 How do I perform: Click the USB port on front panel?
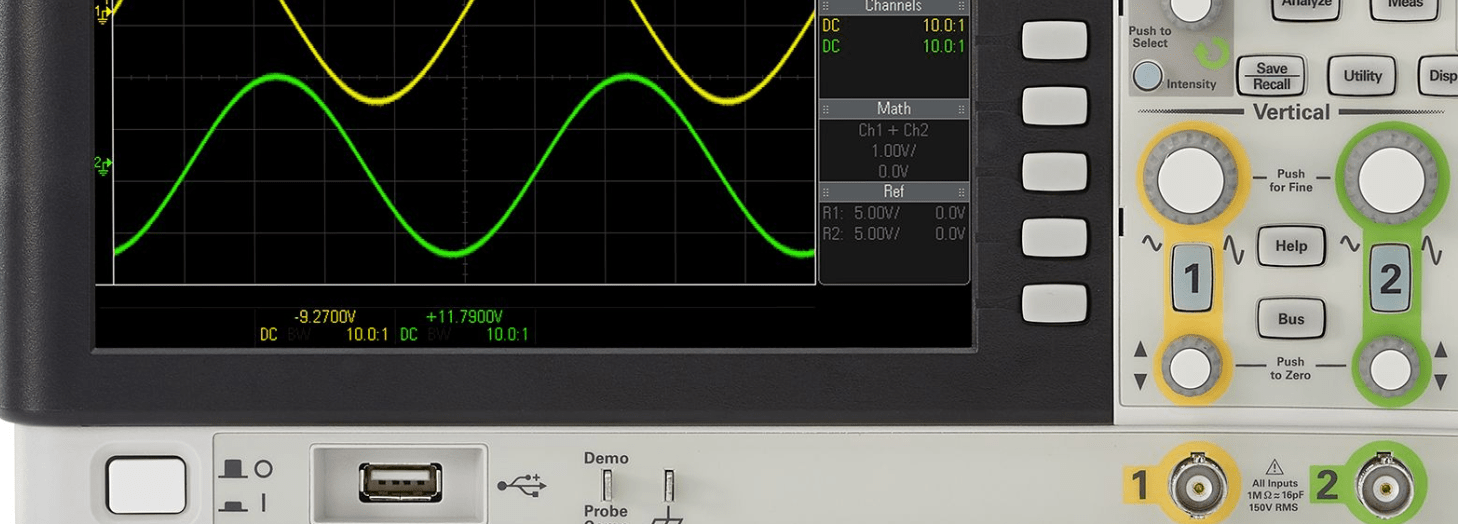pos(399,483)
